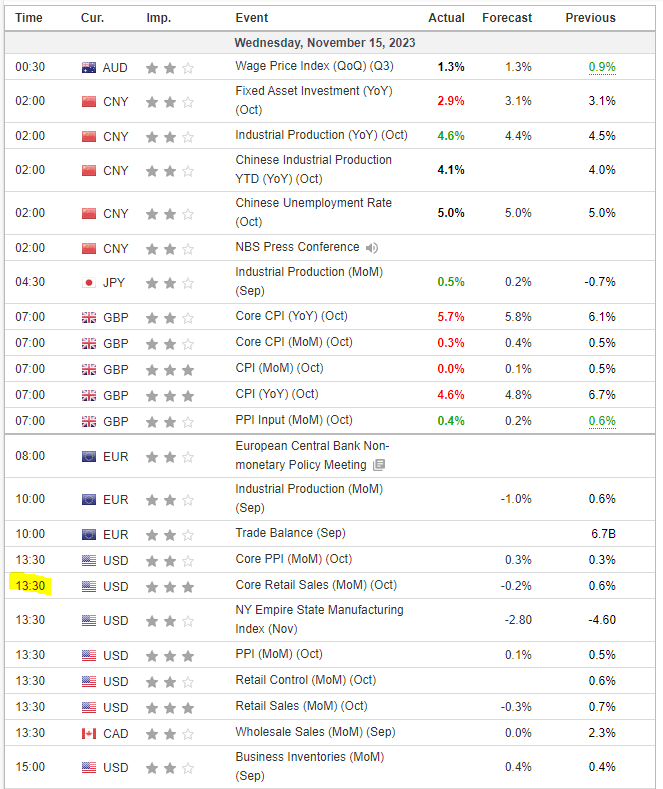Click the speaker icon beside NBS Press Conference

pos(372,248)
